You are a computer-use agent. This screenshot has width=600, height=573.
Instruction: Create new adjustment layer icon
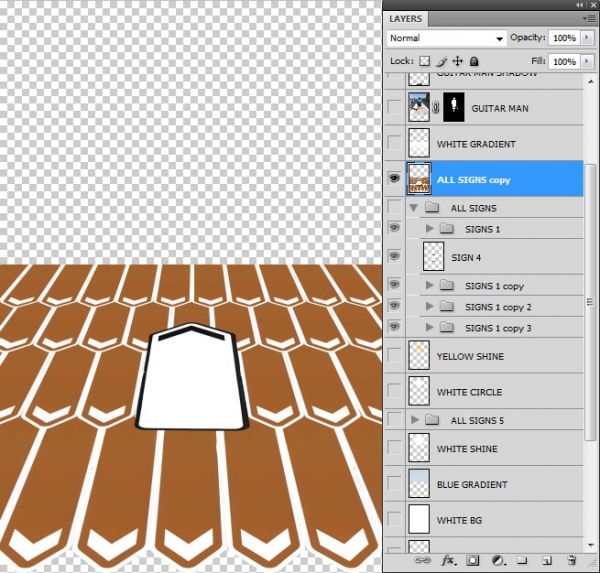(498, 560)
